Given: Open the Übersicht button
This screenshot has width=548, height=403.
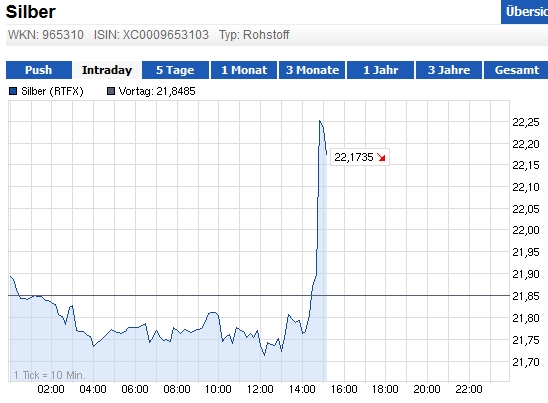Looking at the screenshot, I should [x=525, y=12].
